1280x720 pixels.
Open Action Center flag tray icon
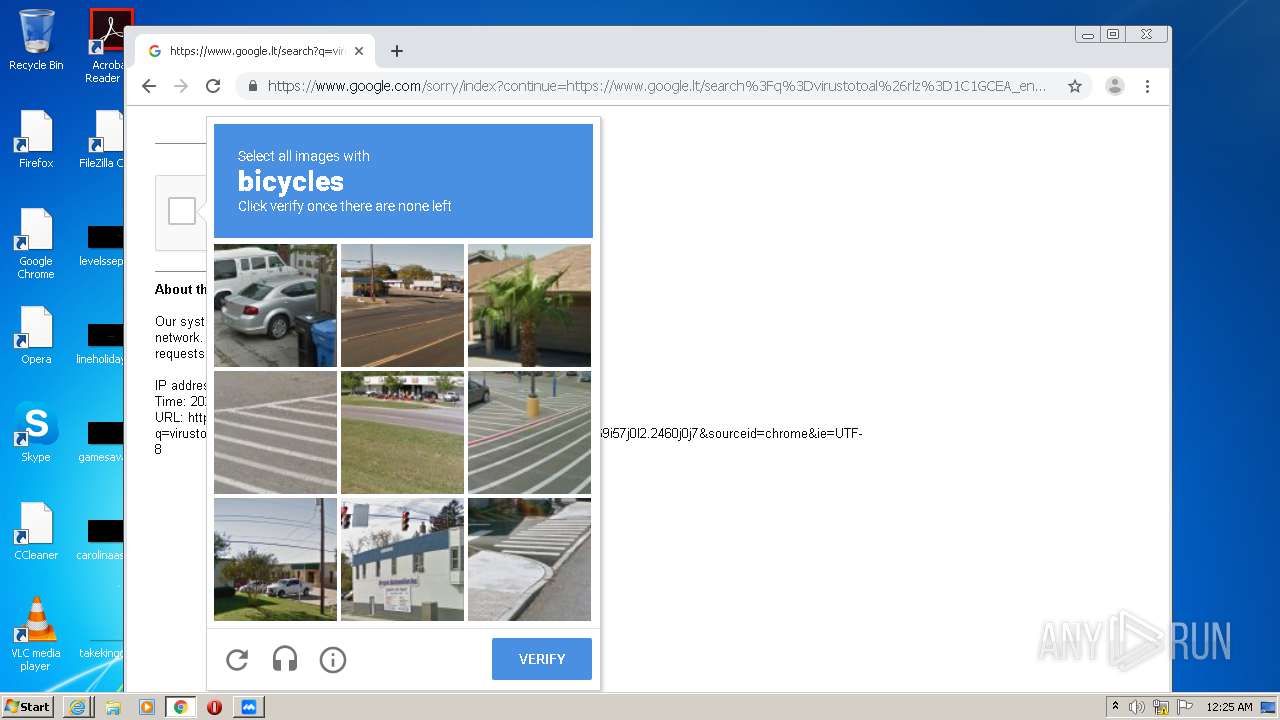[1184, 707]
